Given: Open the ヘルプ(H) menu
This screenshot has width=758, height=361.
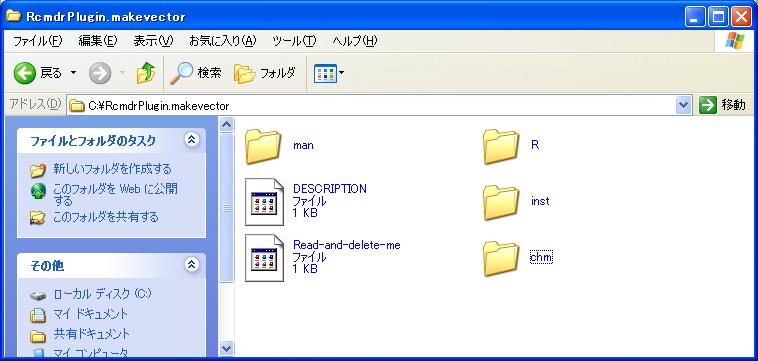Looking at the screenshot, I should pyautogui.click(x=355, y=42).
